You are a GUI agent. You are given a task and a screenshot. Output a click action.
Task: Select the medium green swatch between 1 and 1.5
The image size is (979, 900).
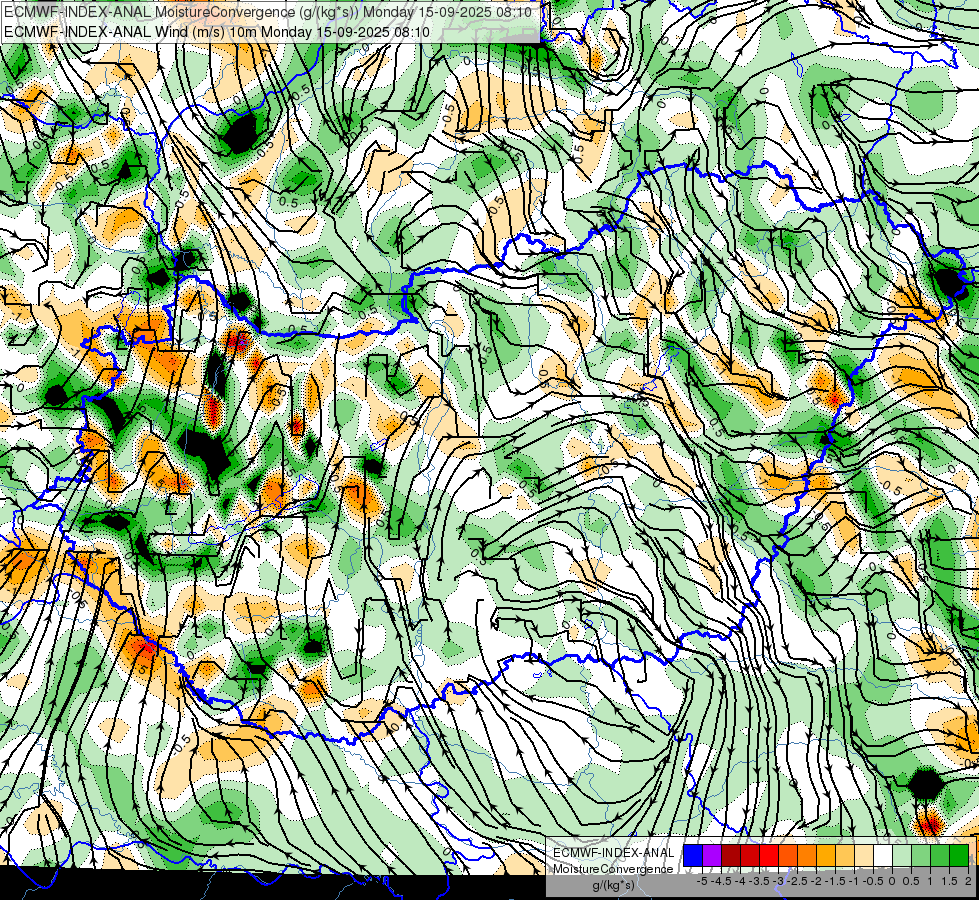coord(940,855)
